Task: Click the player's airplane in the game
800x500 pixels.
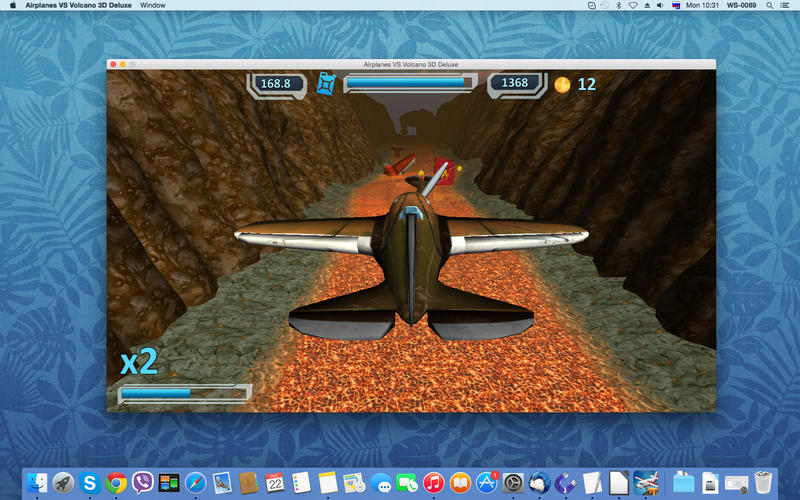Action: pyautogui.click(x=411, y=255)
